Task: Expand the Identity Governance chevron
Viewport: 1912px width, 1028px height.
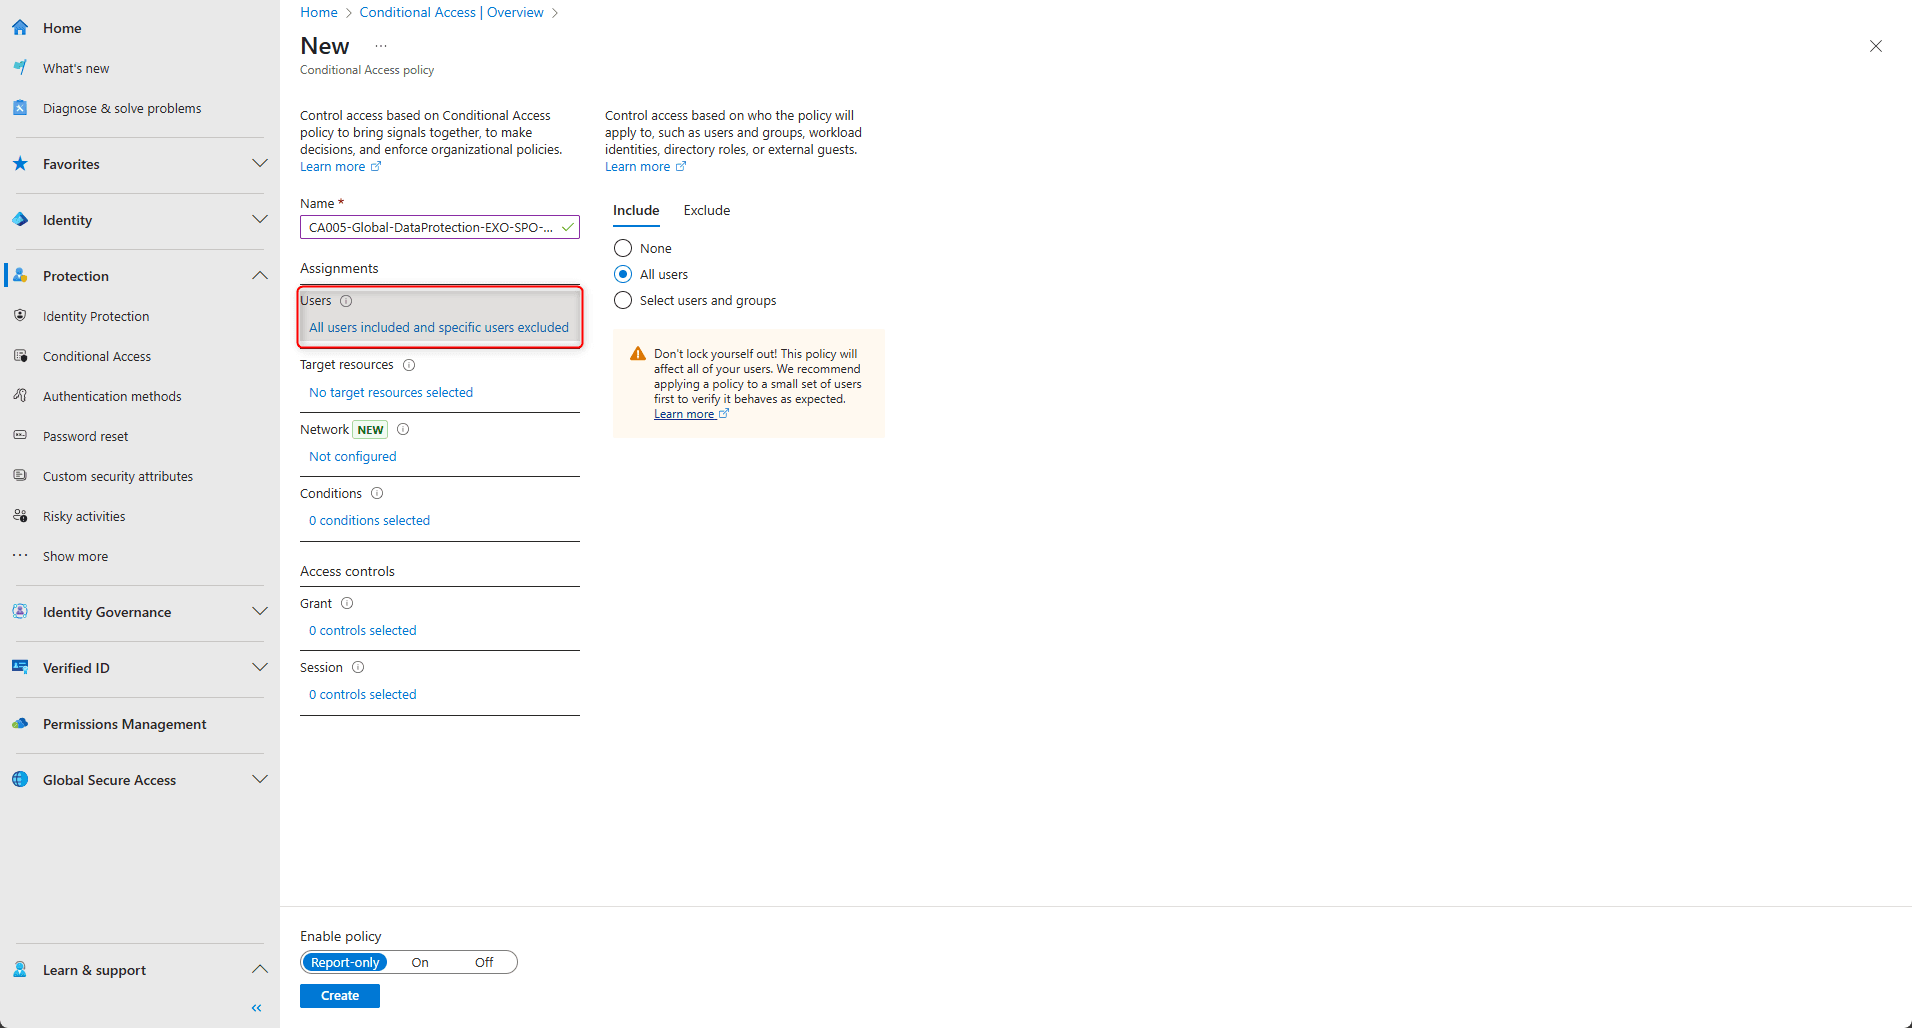Action: point(260,611)
